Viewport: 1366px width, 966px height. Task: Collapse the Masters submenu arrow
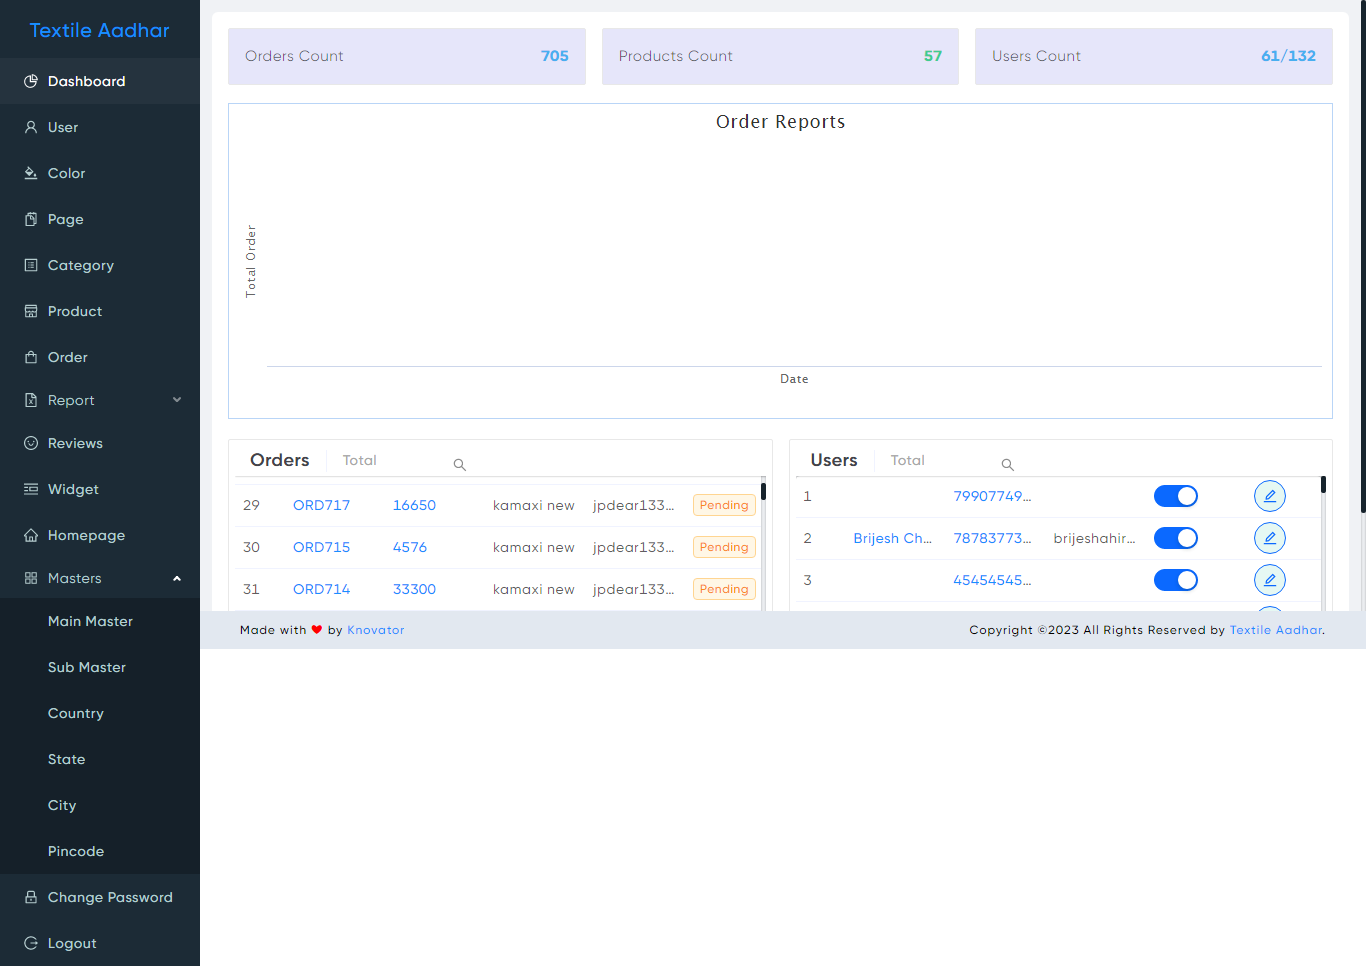click(177, 578)
